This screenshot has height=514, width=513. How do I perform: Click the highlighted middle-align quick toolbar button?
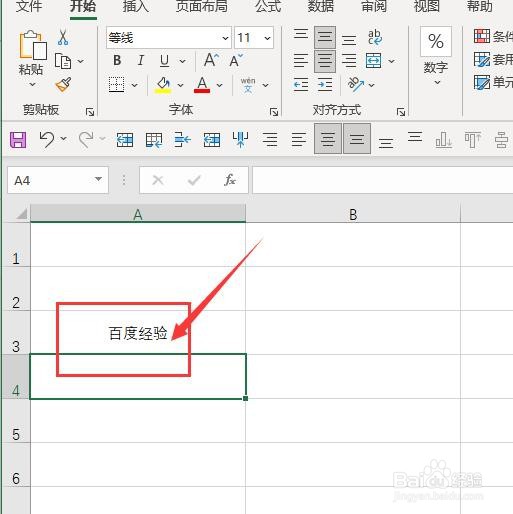coord(357,139)
